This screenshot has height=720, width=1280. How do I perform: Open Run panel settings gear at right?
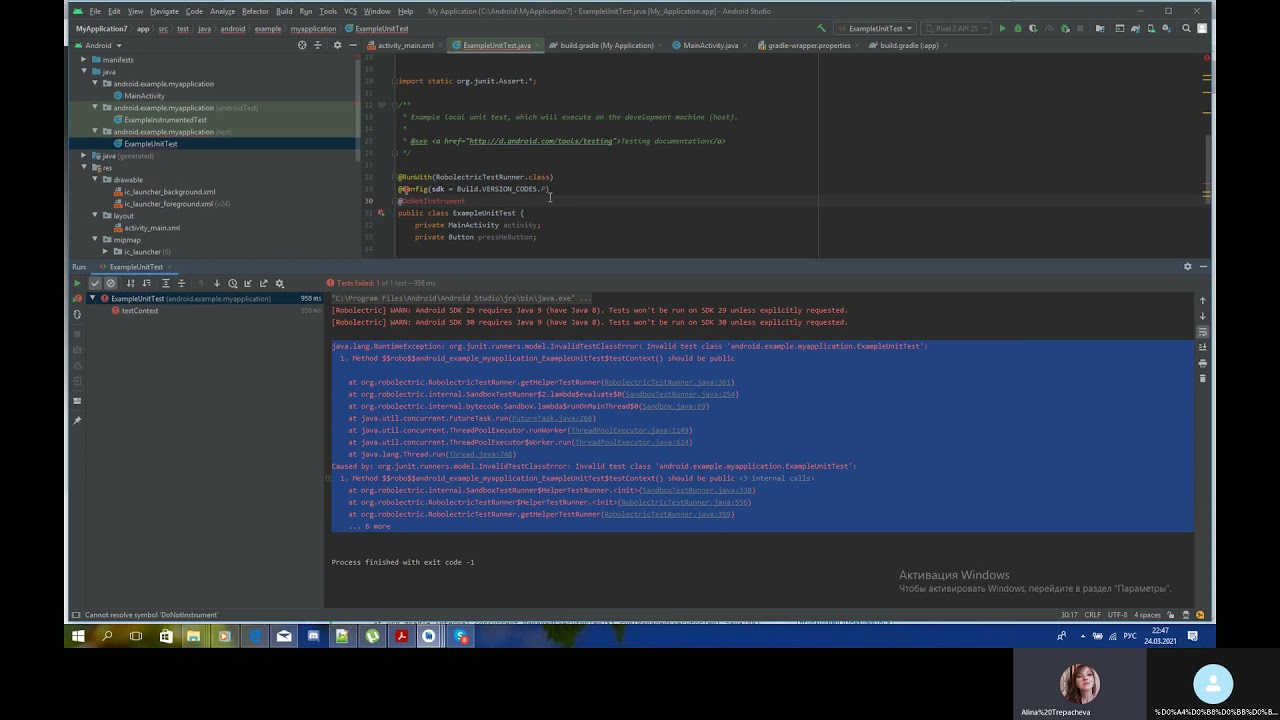[1187, 267]
